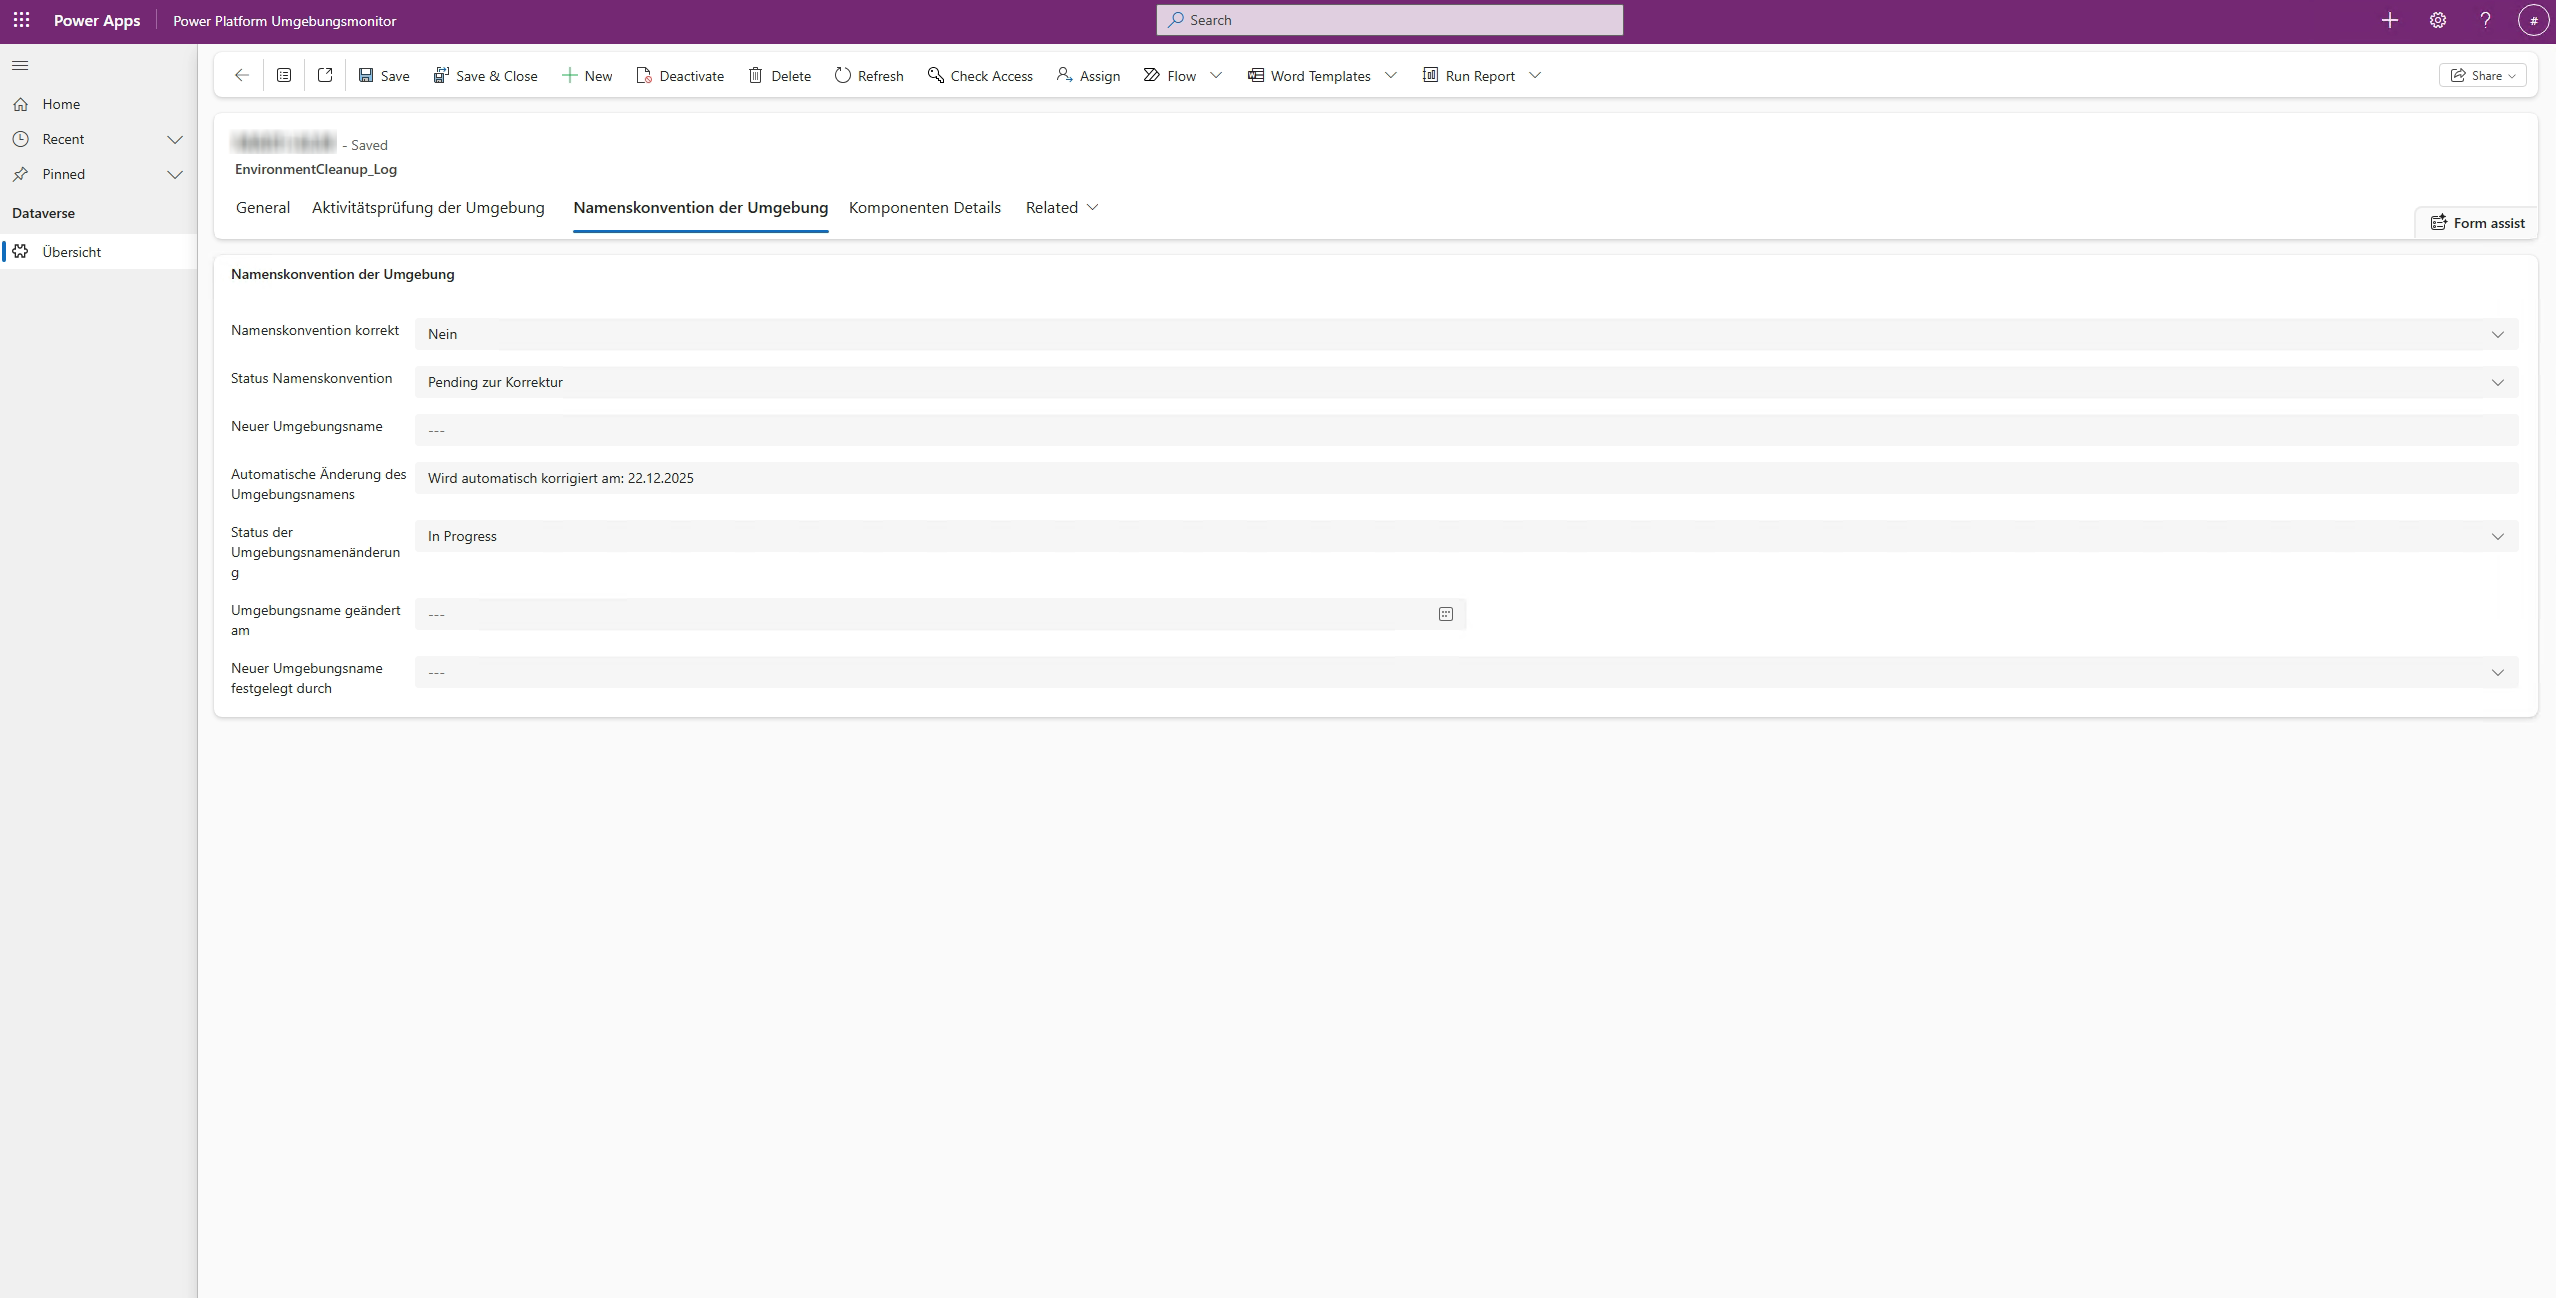Switch to Komponenten Details tab
Viewport: 2556px width, 1298px height.
click(924, 208)
